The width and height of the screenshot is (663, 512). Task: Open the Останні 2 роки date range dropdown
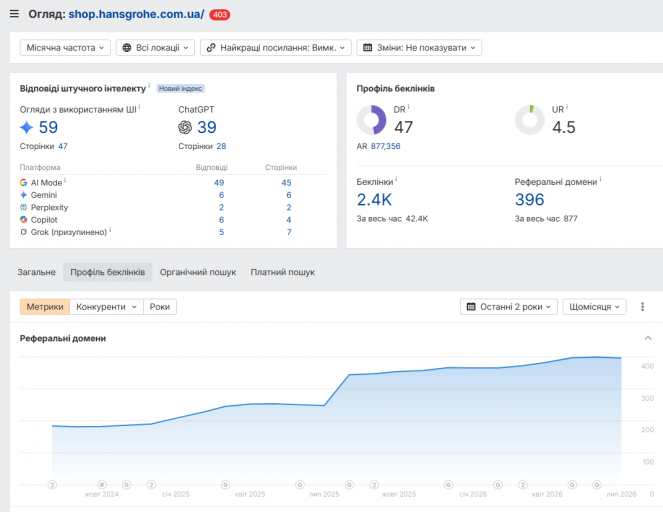(x=509, y=307)
